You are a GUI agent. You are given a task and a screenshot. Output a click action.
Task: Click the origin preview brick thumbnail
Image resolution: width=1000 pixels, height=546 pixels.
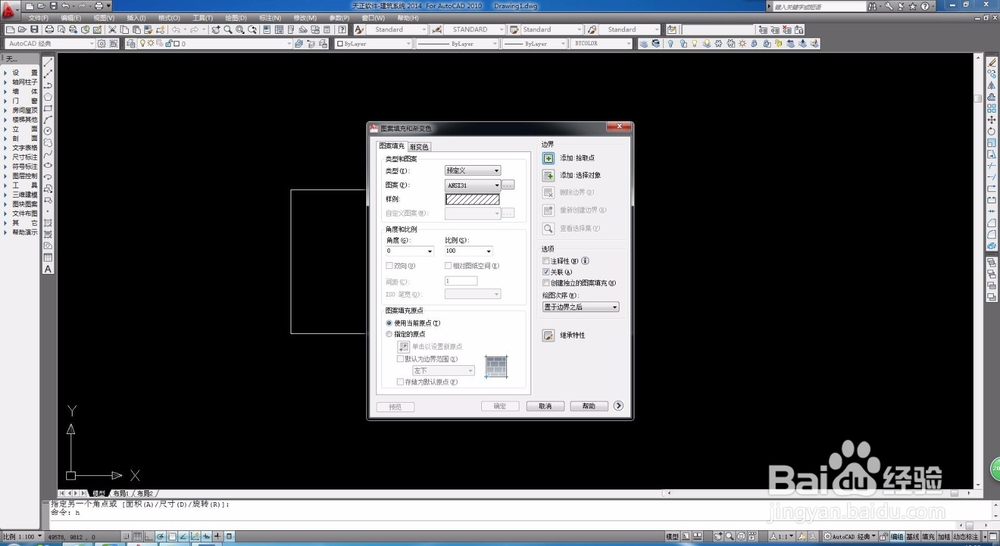[x=496, y=367]
